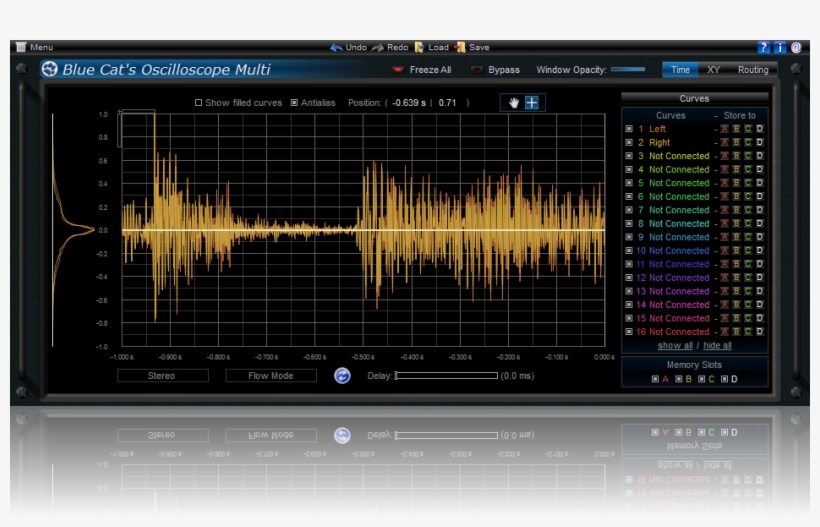Toggle visibility of curve 1 Left
Image resolution: width=820 pixels, height=527 pixels.
pos(629,129)
